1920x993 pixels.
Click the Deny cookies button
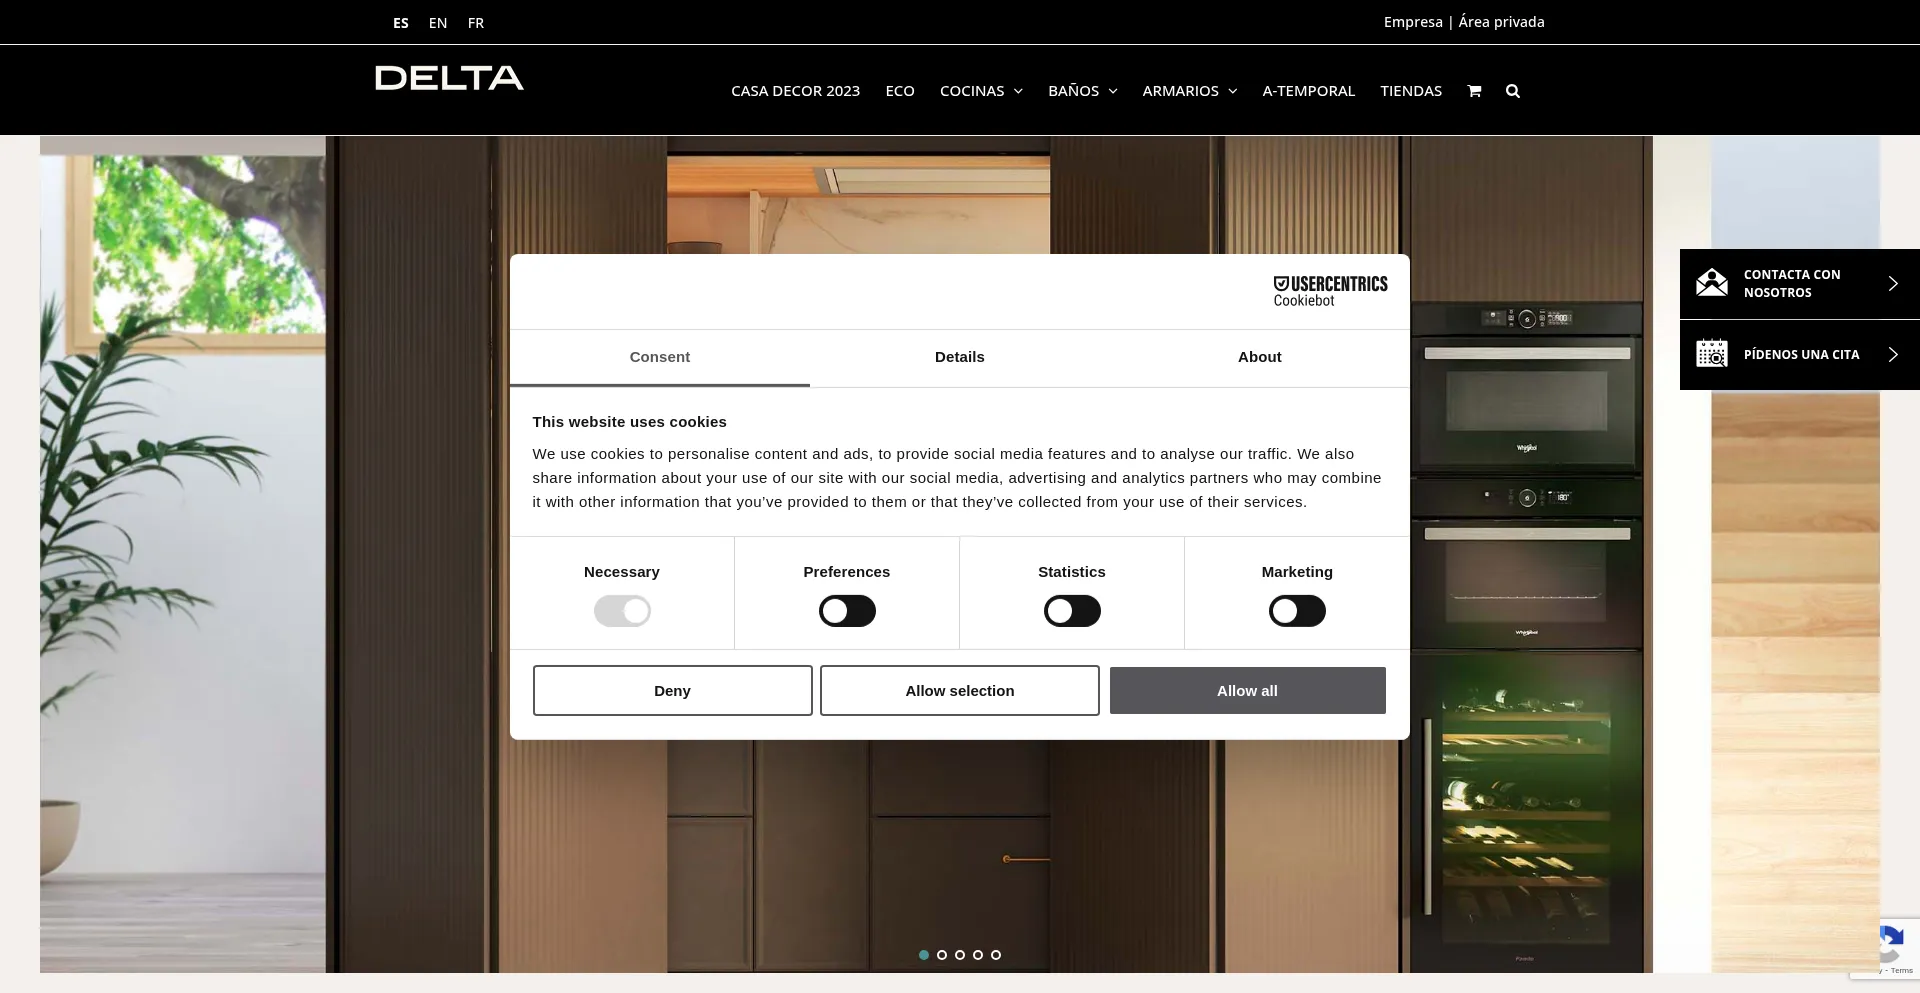tap(672, 690)
